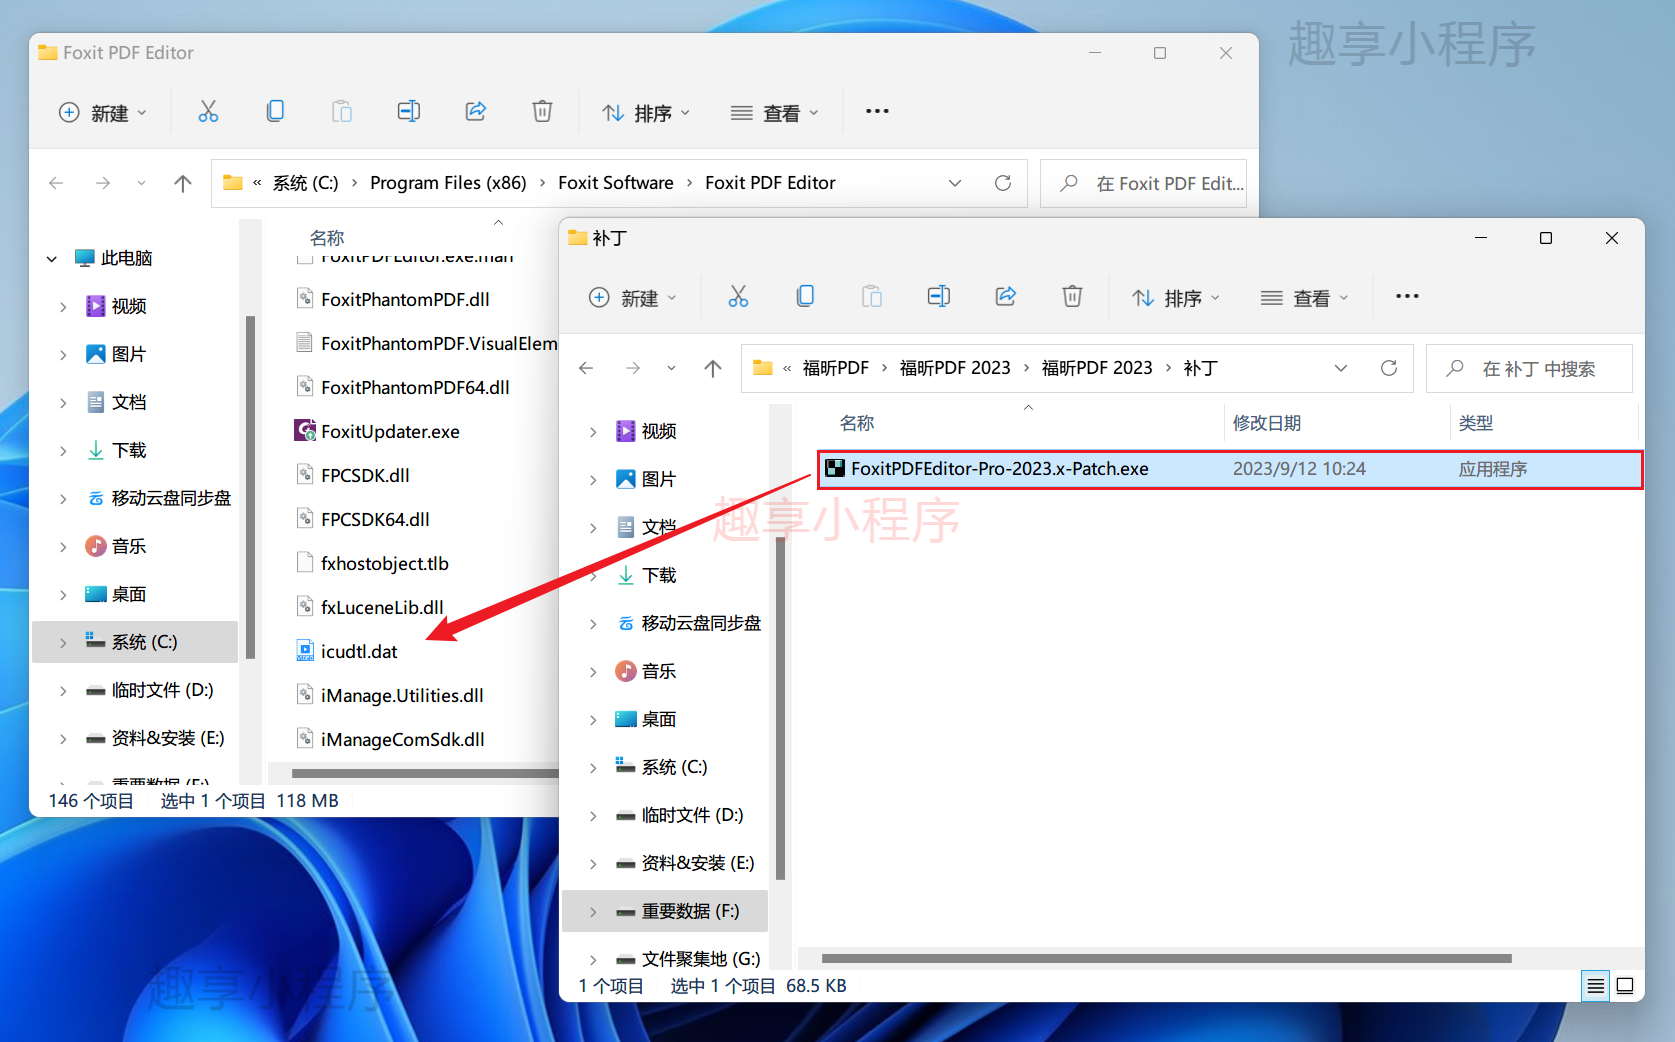Click 福昕PDF breadcrumb in 补丁 address bar
This screenshot has width=1675, height=1042.
836,368
